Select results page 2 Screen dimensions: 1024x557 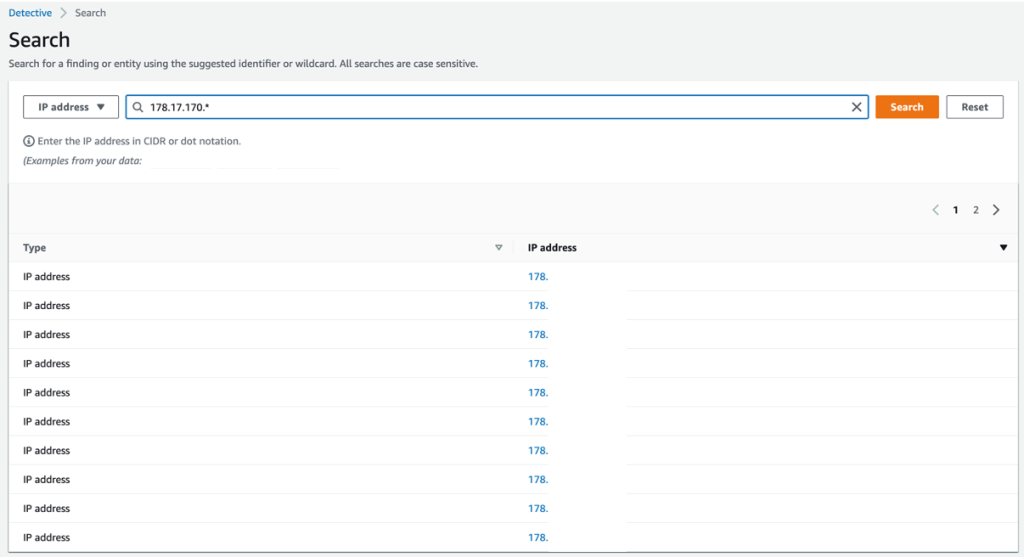click(976, 210)
